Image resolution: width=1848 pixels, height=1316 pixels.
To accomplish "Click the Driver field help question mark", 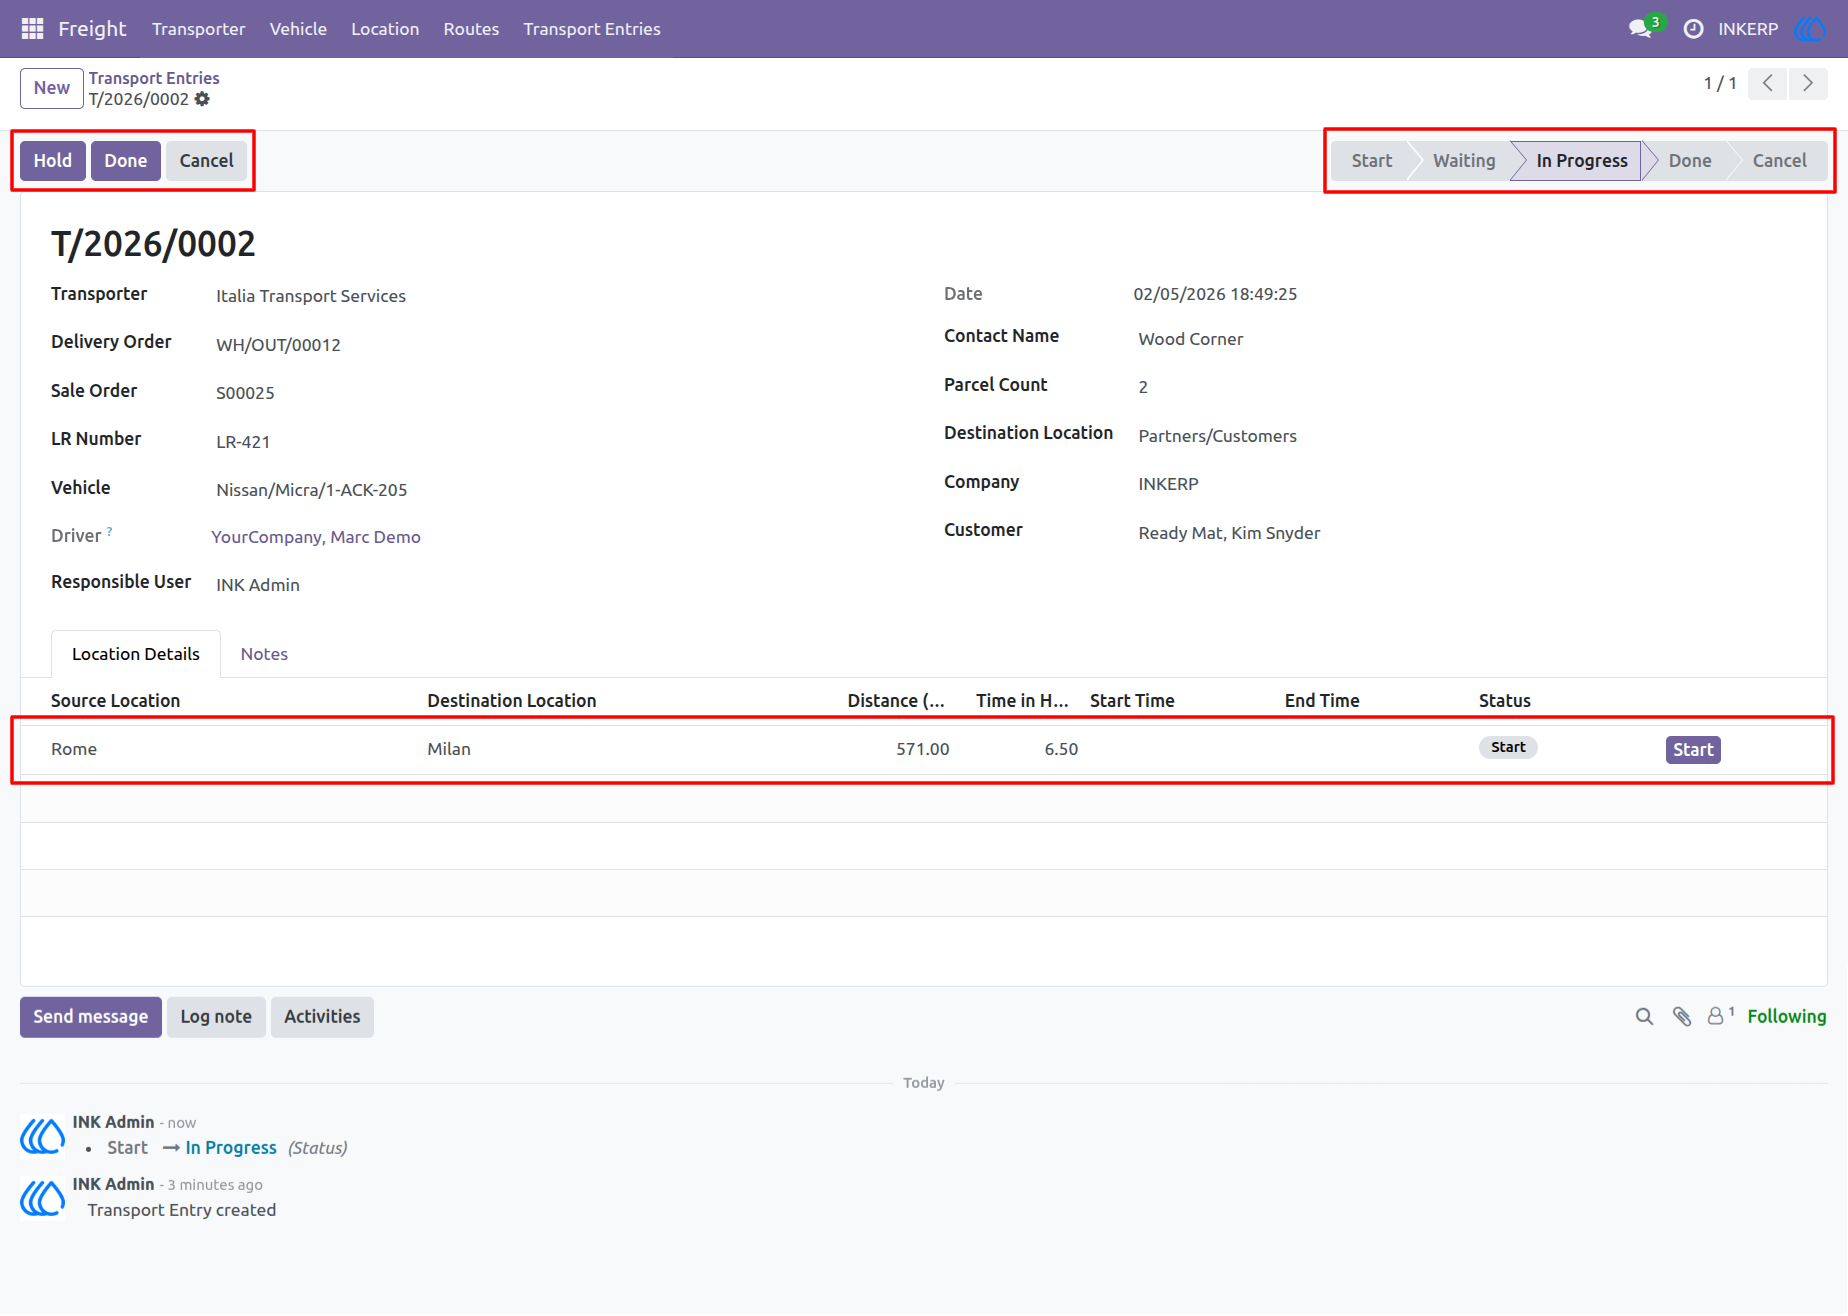I will 109,532.
